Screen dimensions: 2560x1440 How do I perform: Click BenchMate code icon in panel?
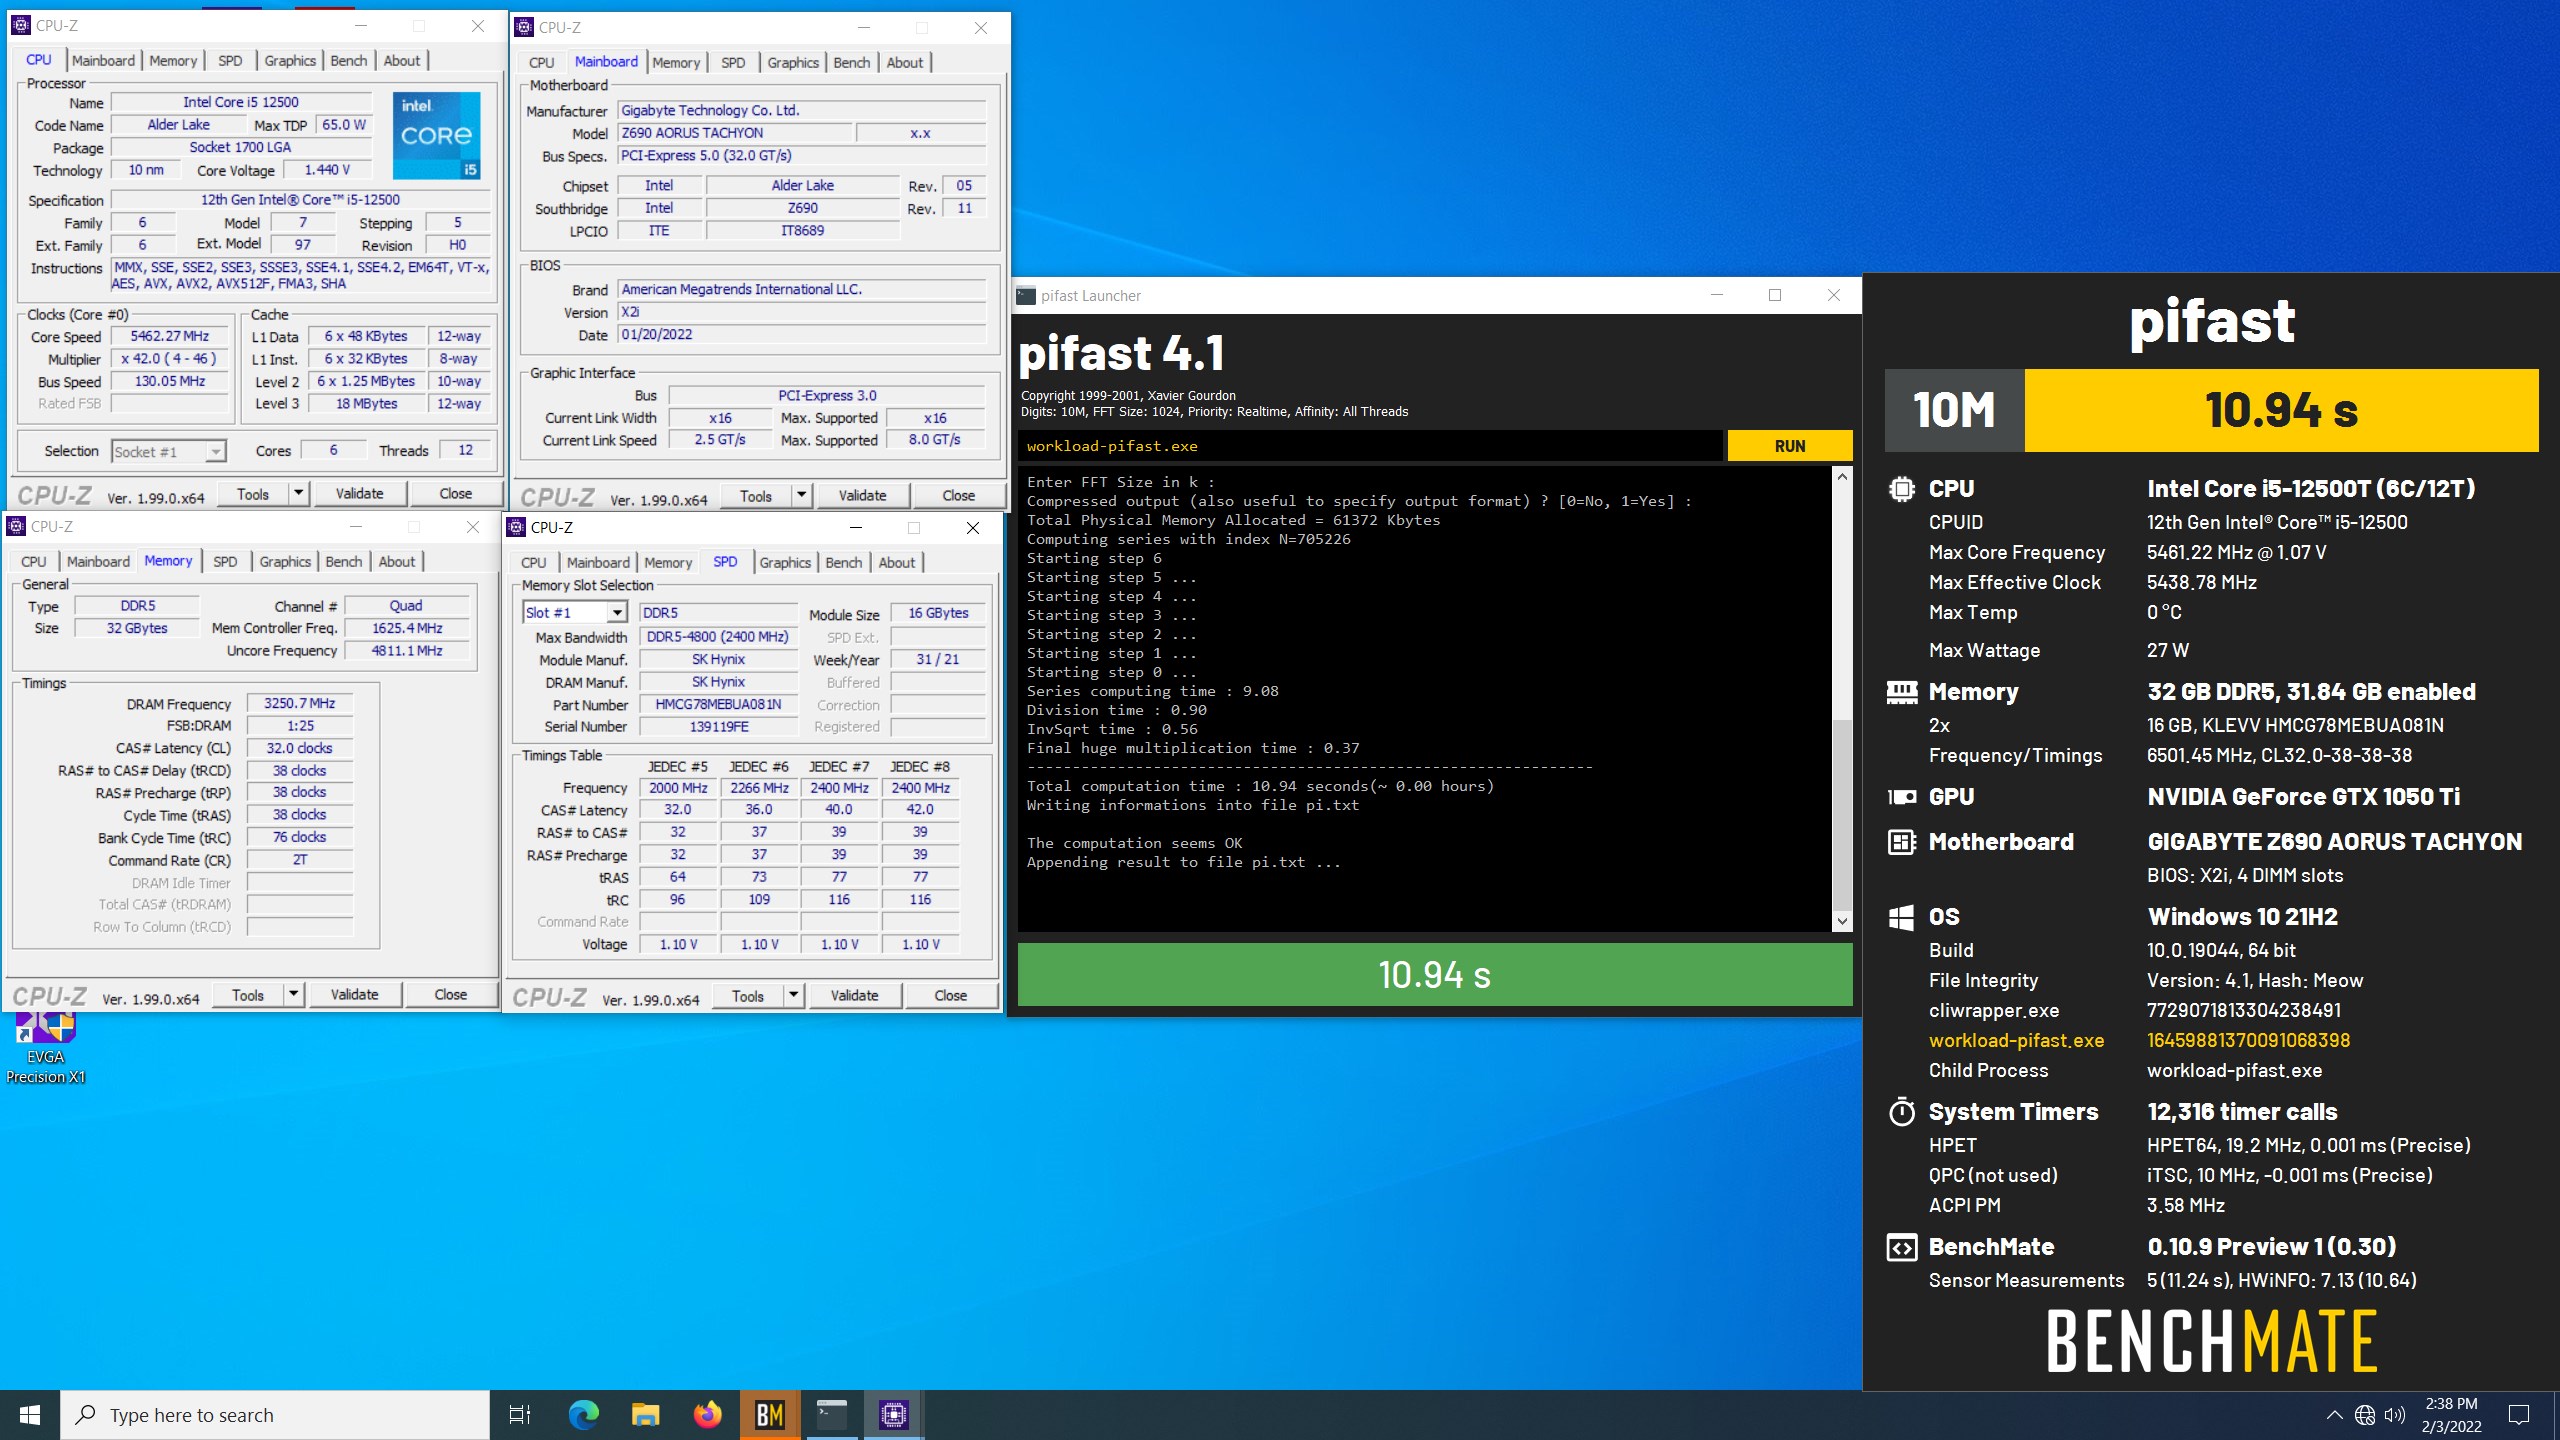[1901, 1248]
